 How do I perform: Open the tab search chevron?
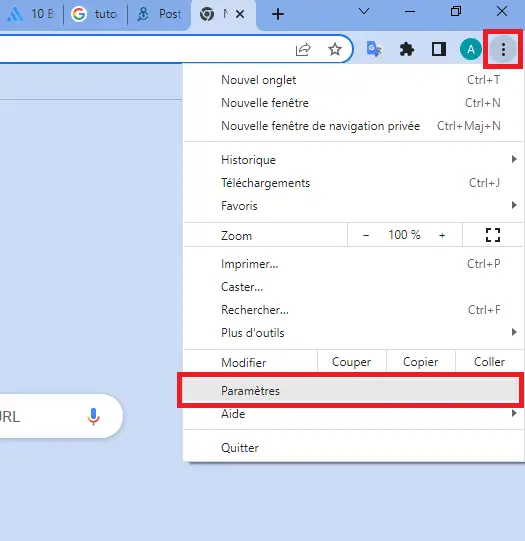tap(364, 12)
